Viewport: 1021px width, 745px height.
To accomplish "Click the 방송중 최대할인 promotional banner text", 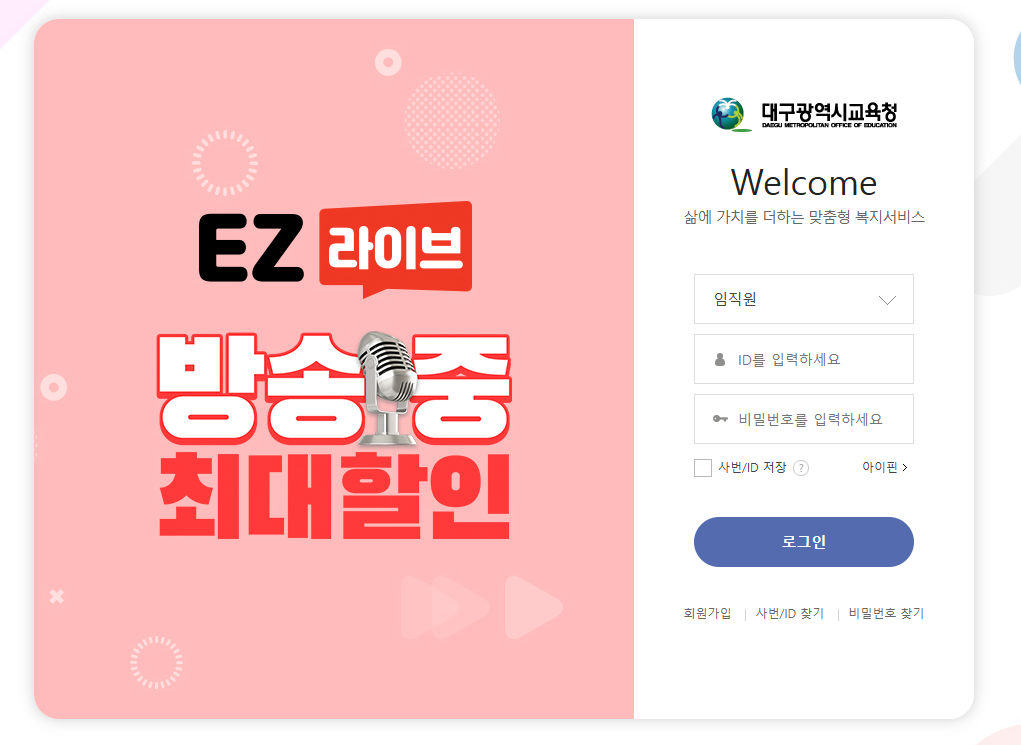I will [334, 436].
